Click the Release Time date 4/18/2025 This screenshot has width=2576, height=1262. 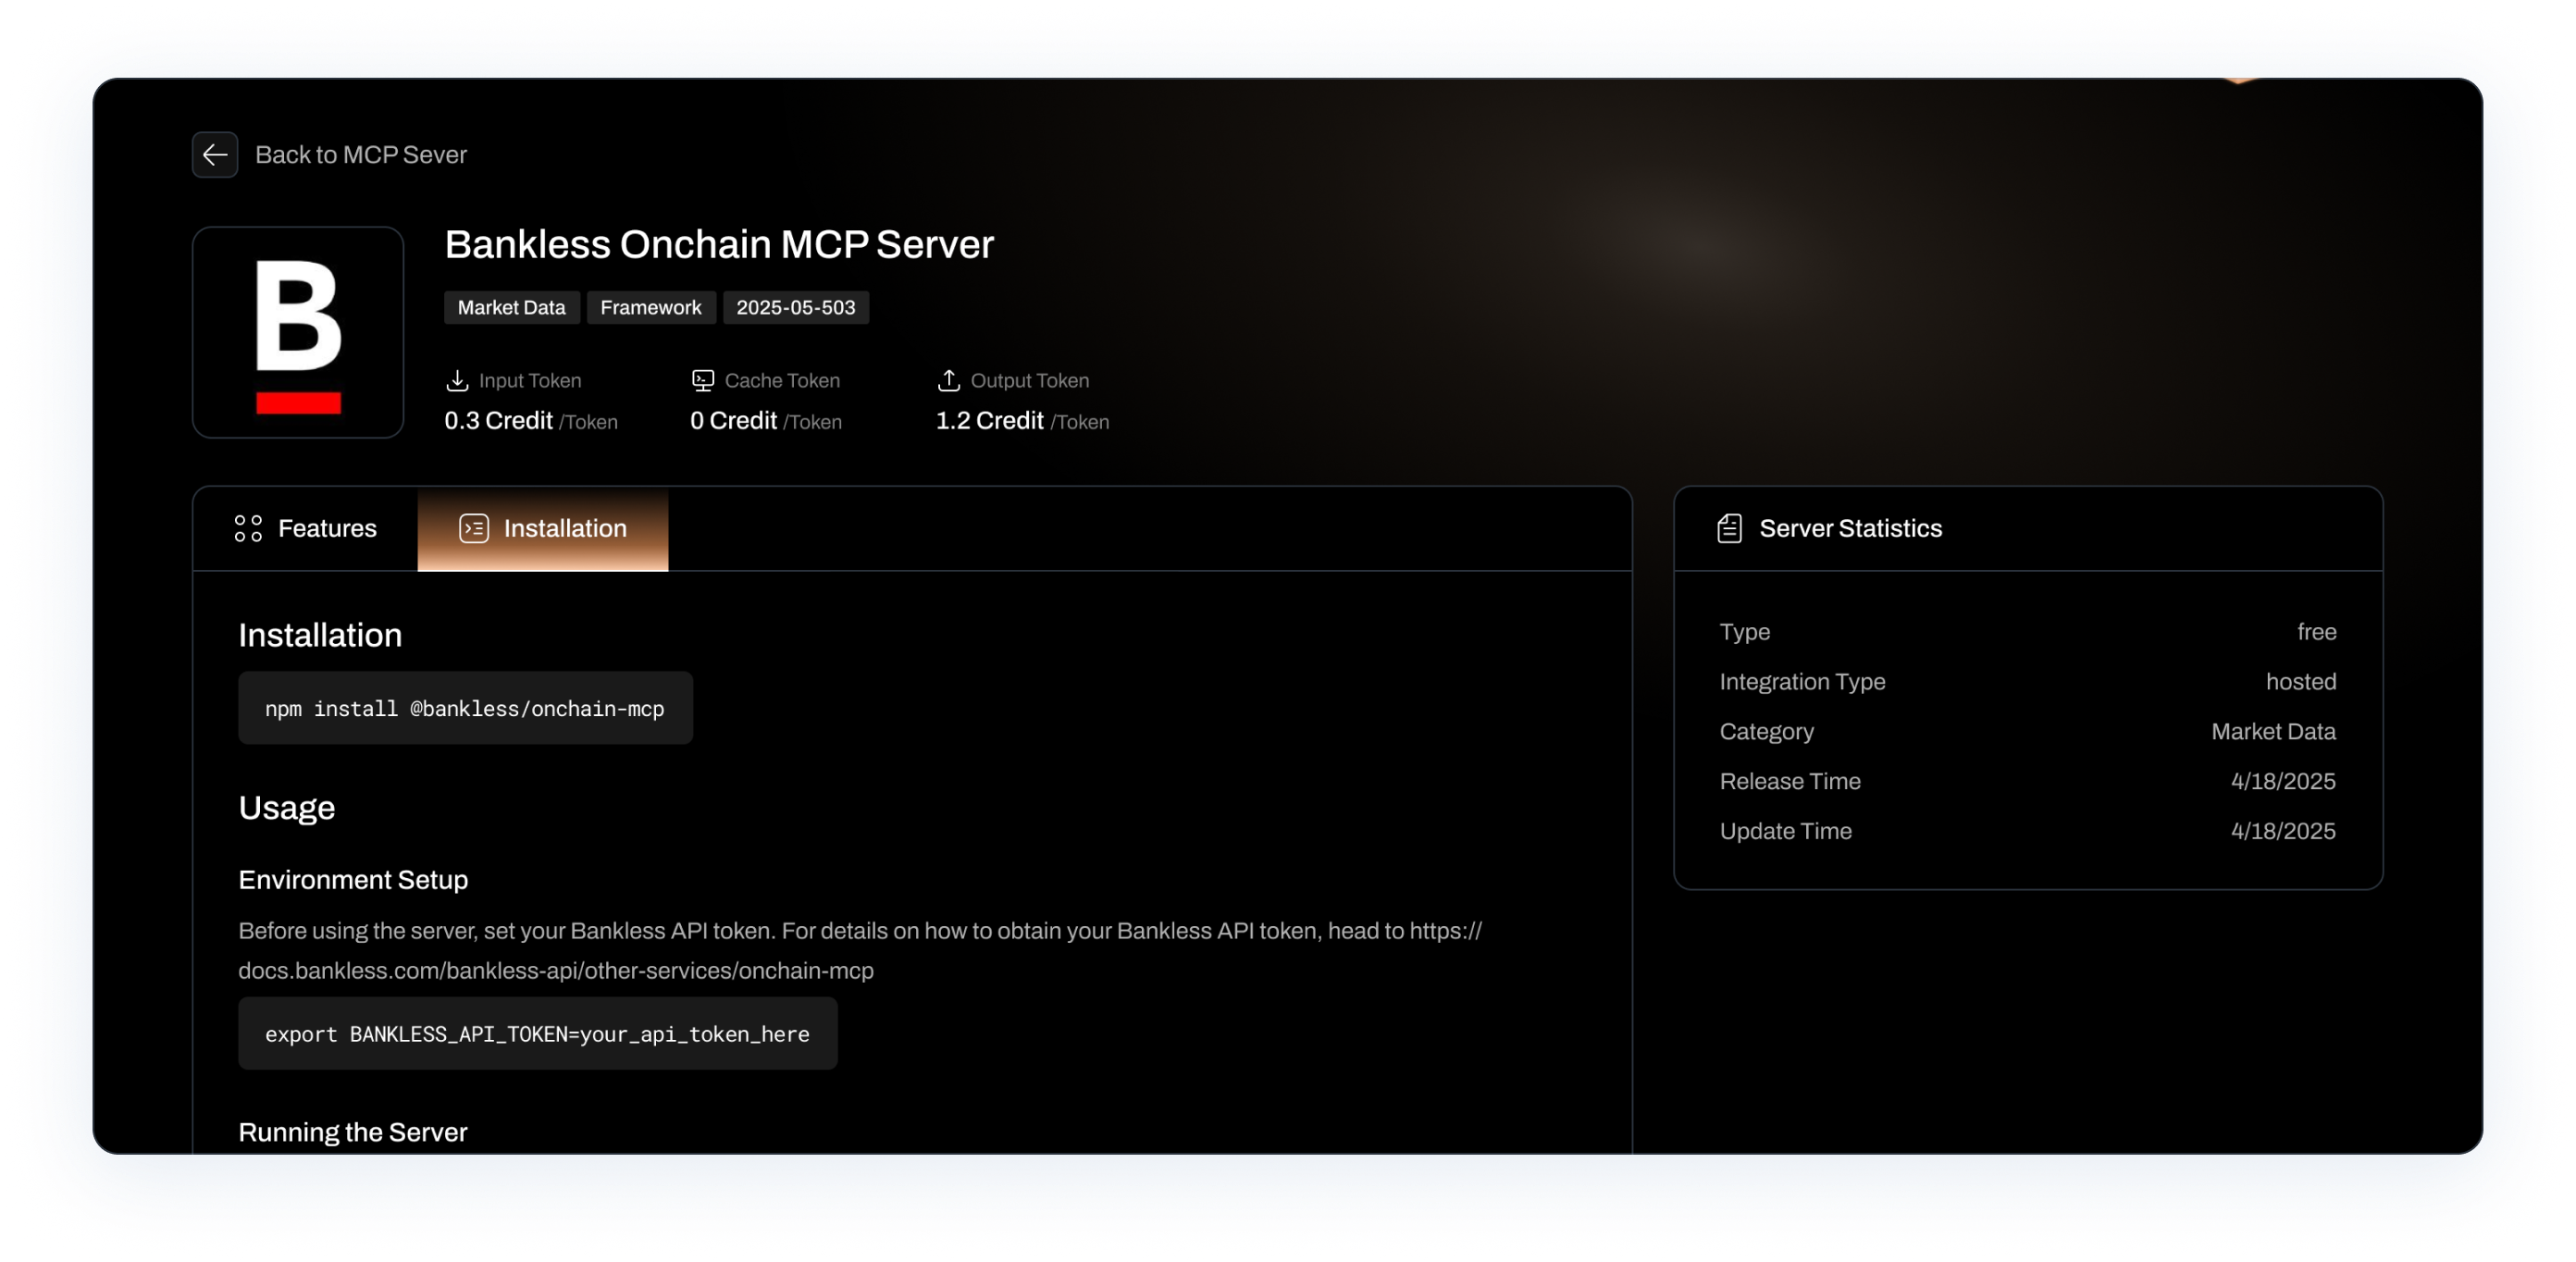click(x=2283, y=782)
